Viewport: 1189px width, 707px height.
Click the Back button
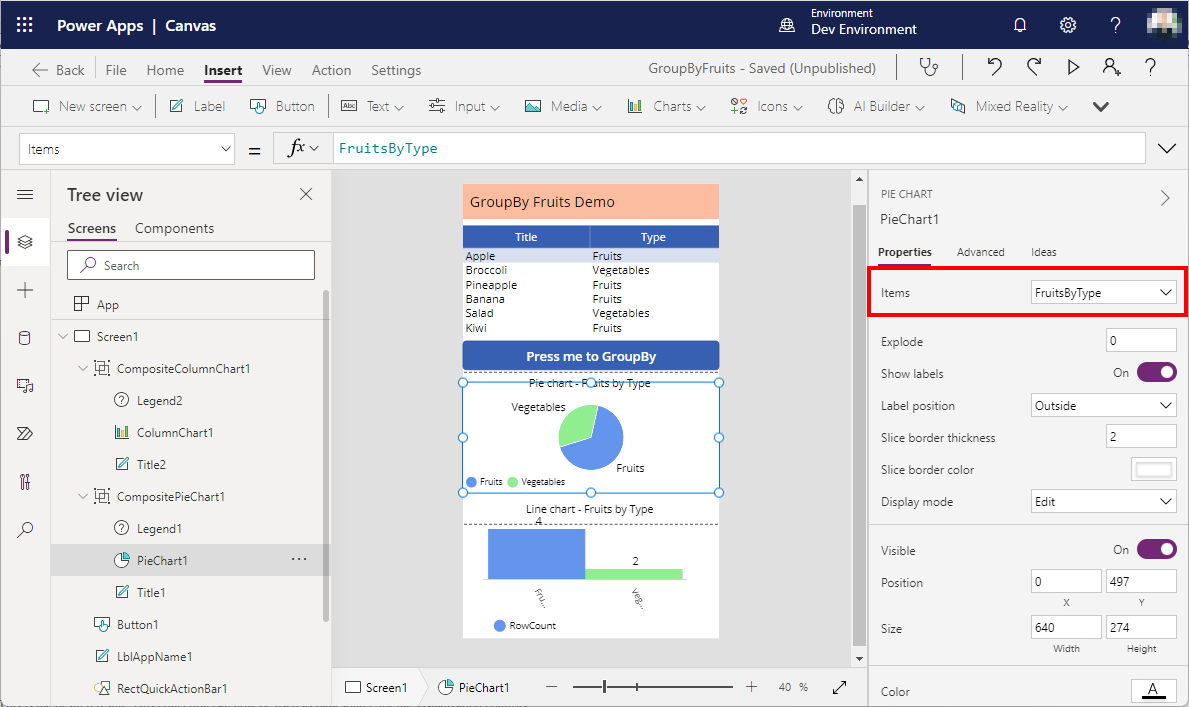click(59, 70)
